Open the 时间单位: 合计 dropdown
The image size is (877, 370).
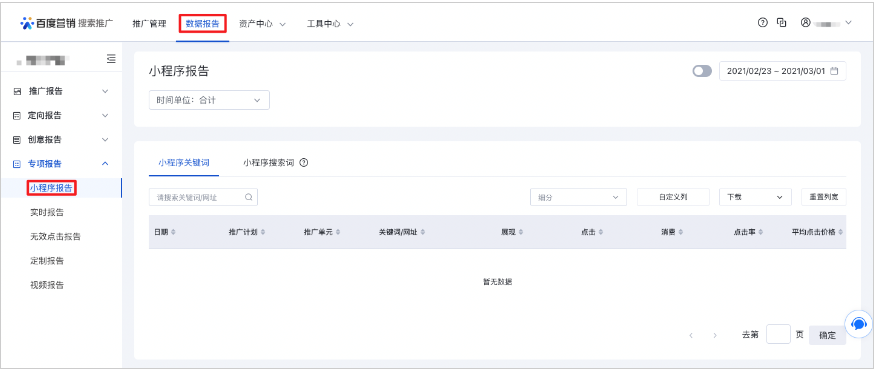click(209, 100)
